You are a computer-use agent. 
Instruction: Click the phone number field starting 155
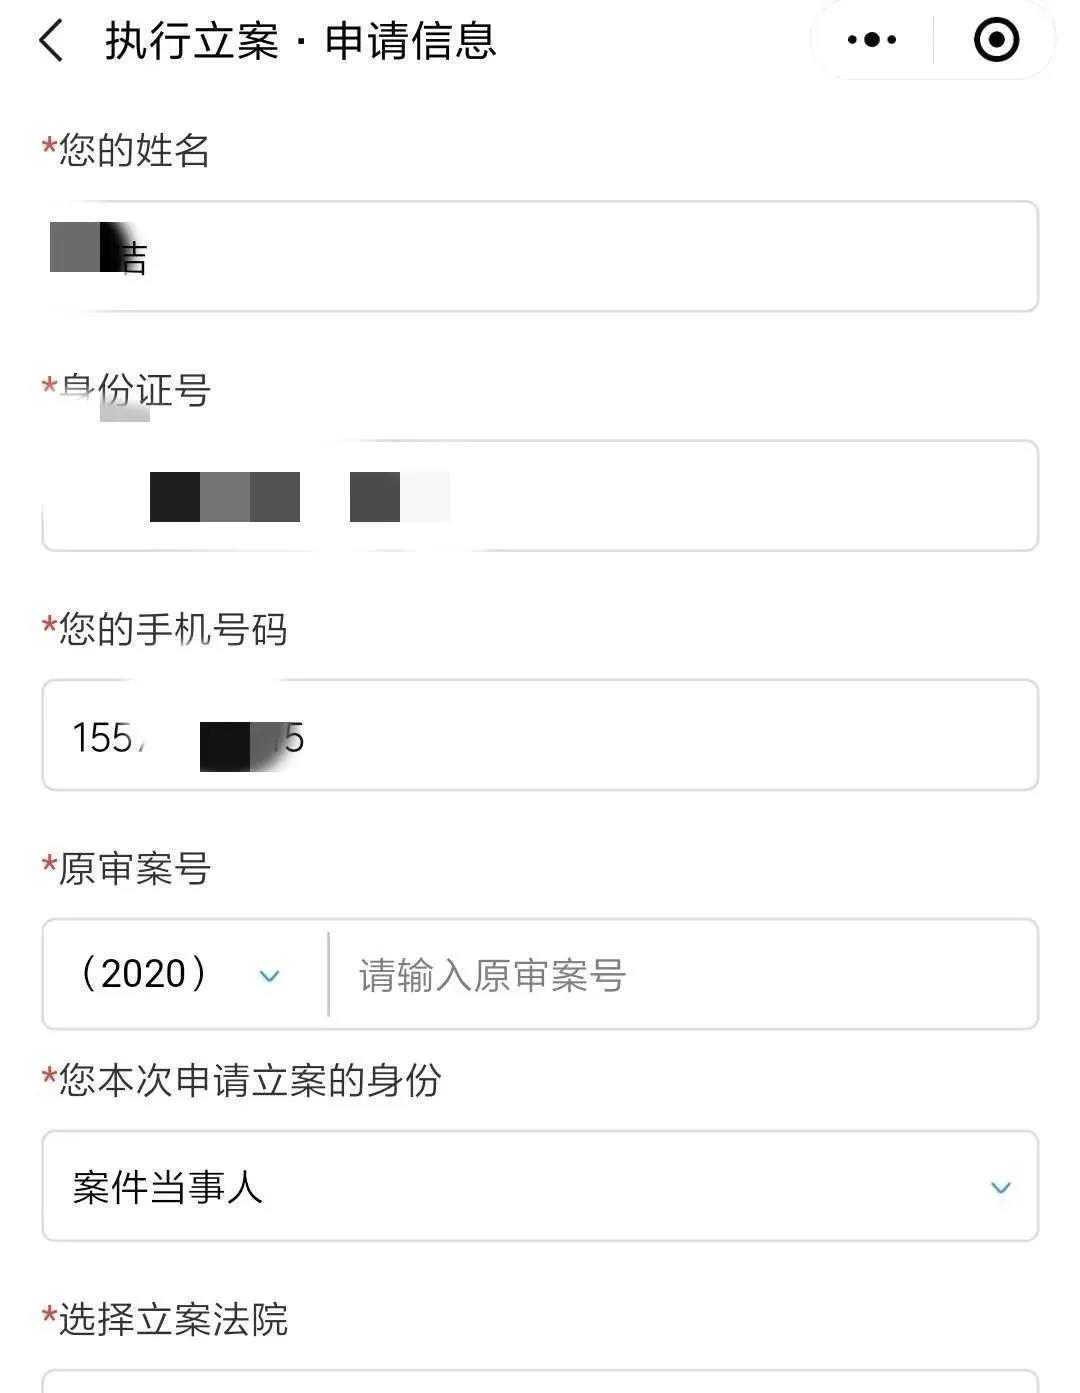540,735
